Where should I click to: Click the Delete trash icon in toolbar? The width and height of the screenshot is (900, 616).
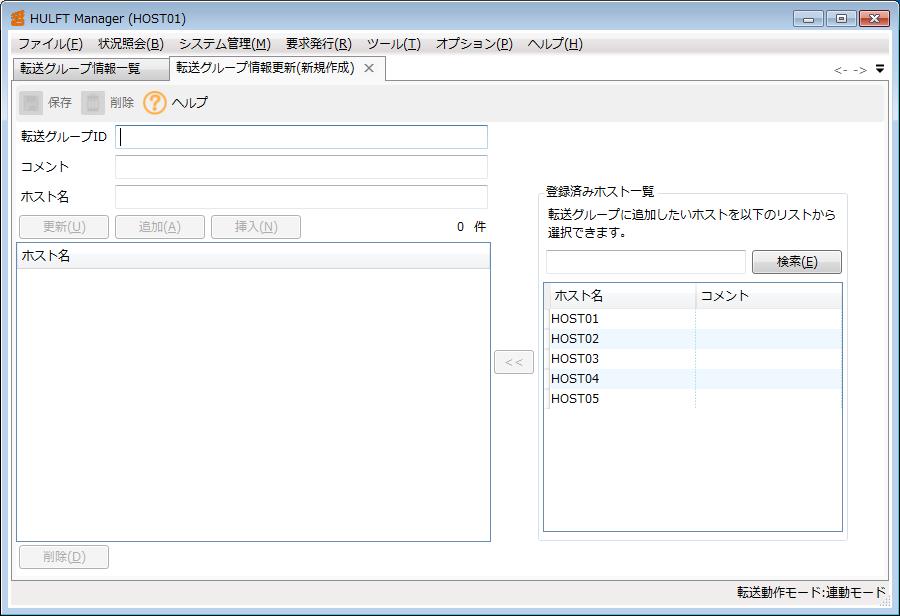tap(93, 103)
